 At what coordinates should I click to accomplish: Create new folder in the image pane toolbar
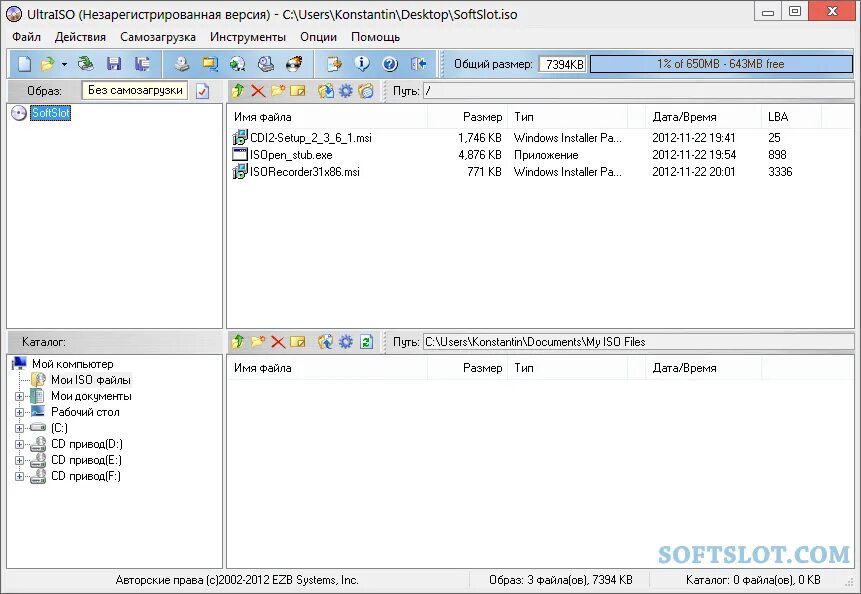(278, 91)
